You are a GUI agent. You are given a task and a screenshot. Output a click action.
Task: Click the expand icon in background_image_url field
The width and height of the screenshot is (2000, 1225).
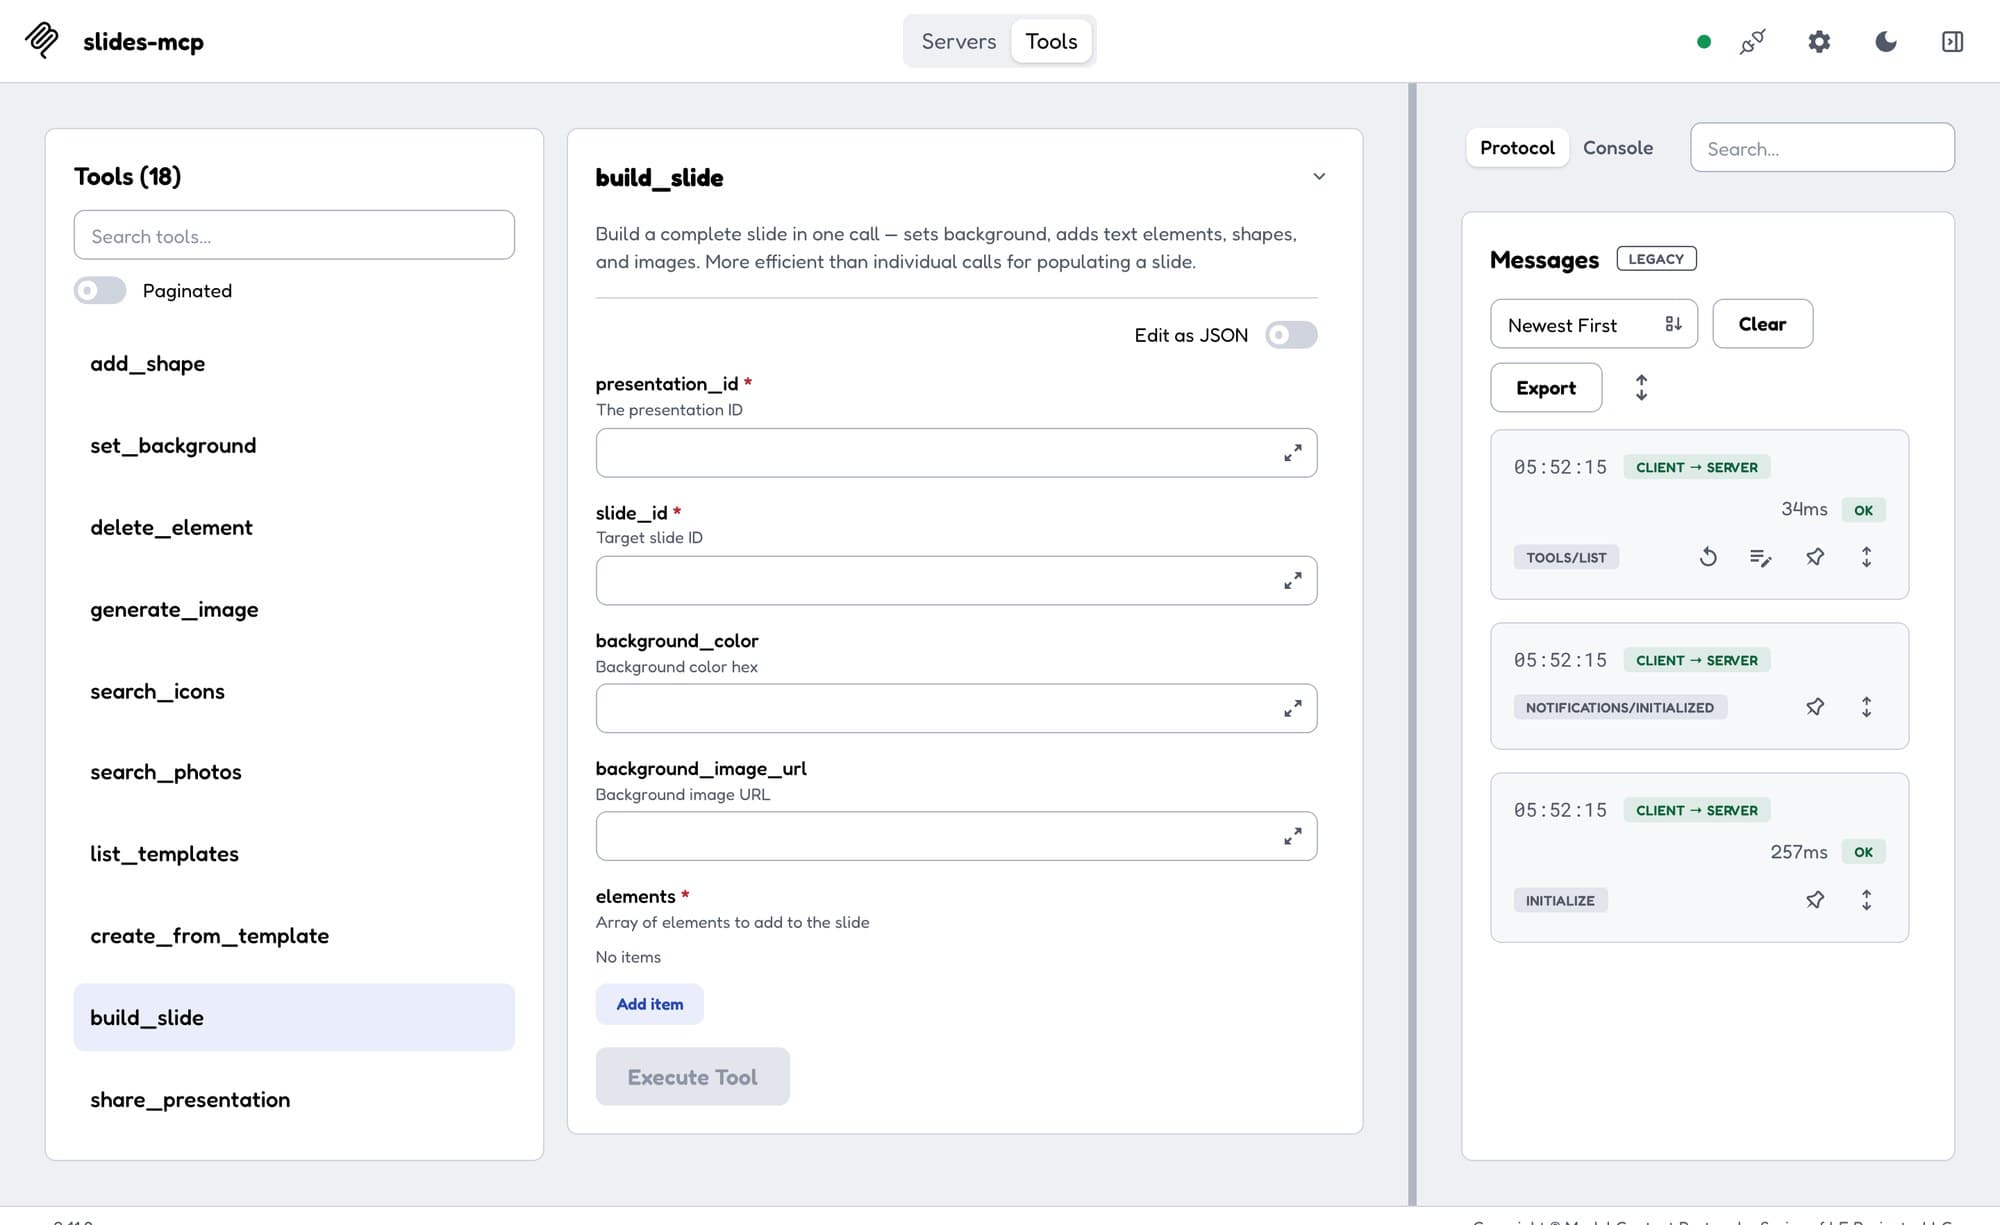pyautogui.click(x=1293, y=837)
